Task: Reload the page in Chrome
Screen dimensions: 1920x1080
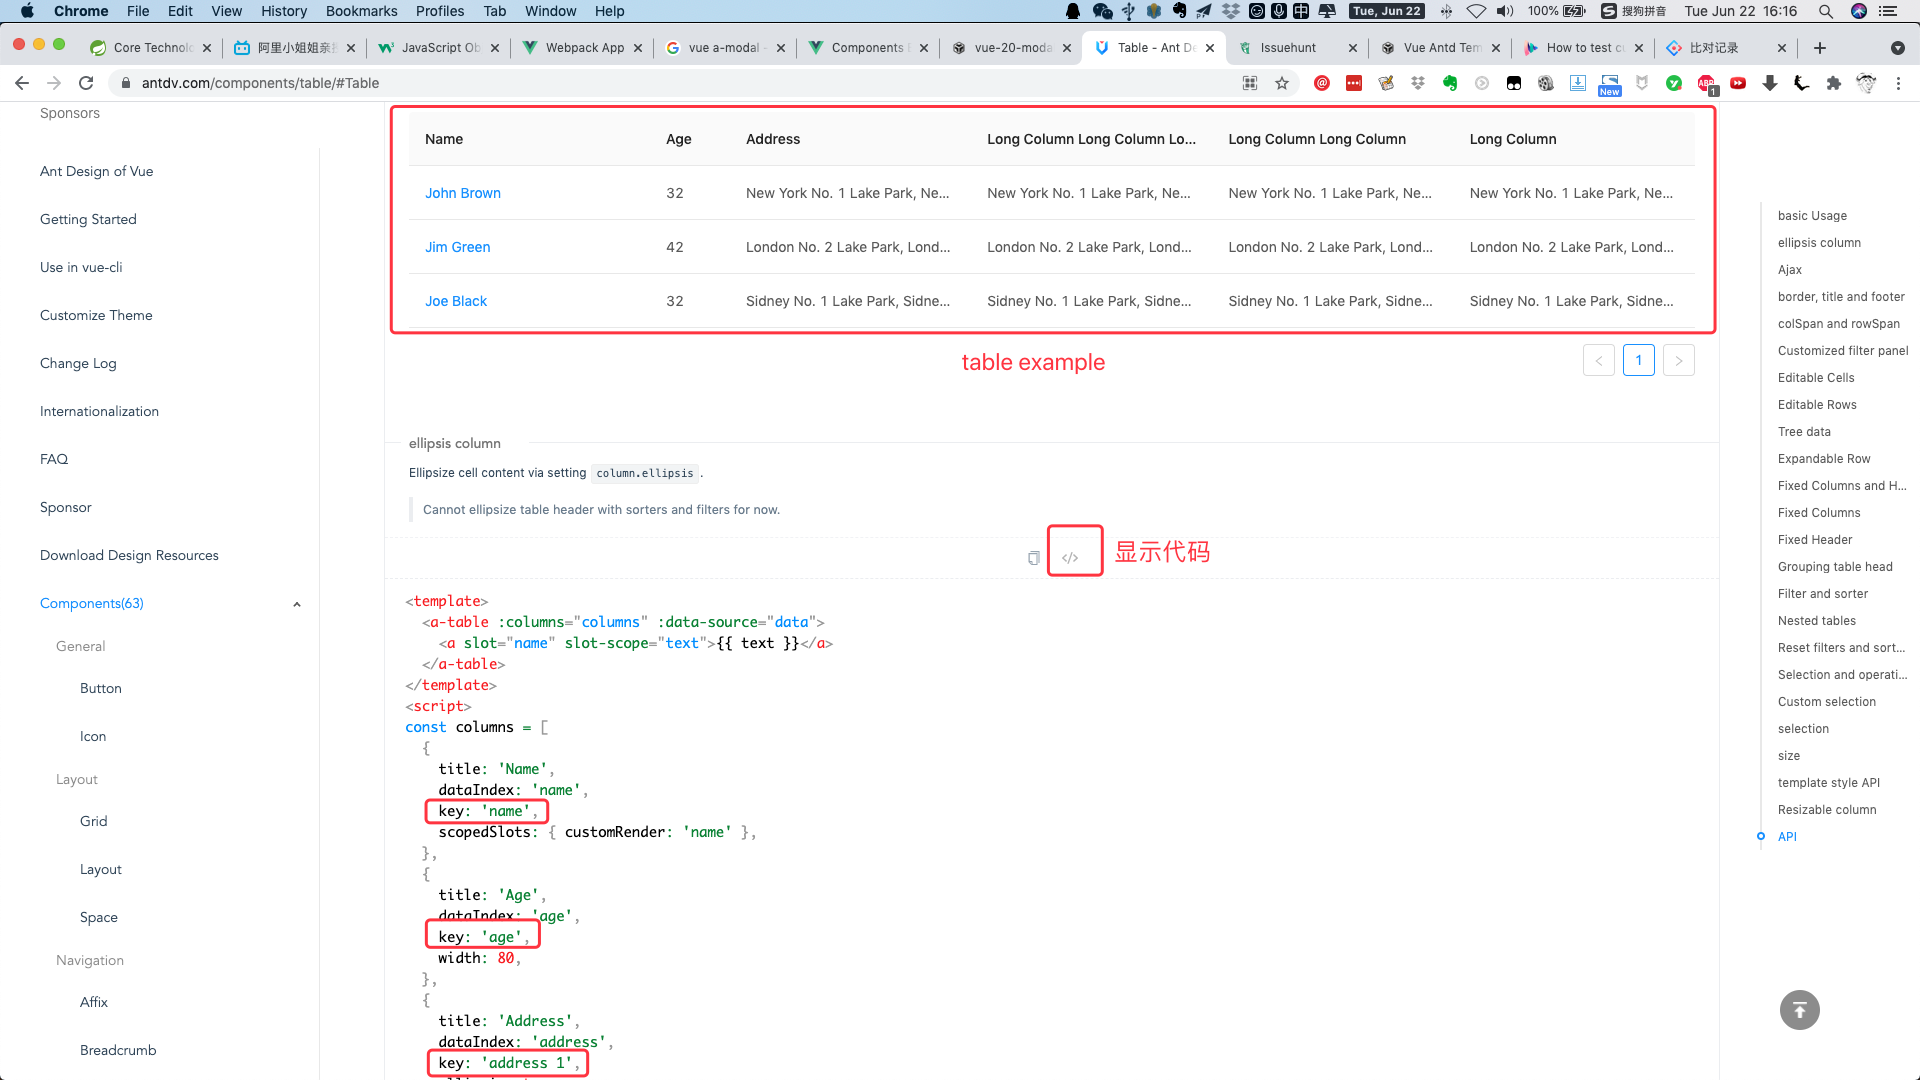Action: (86, 83)
